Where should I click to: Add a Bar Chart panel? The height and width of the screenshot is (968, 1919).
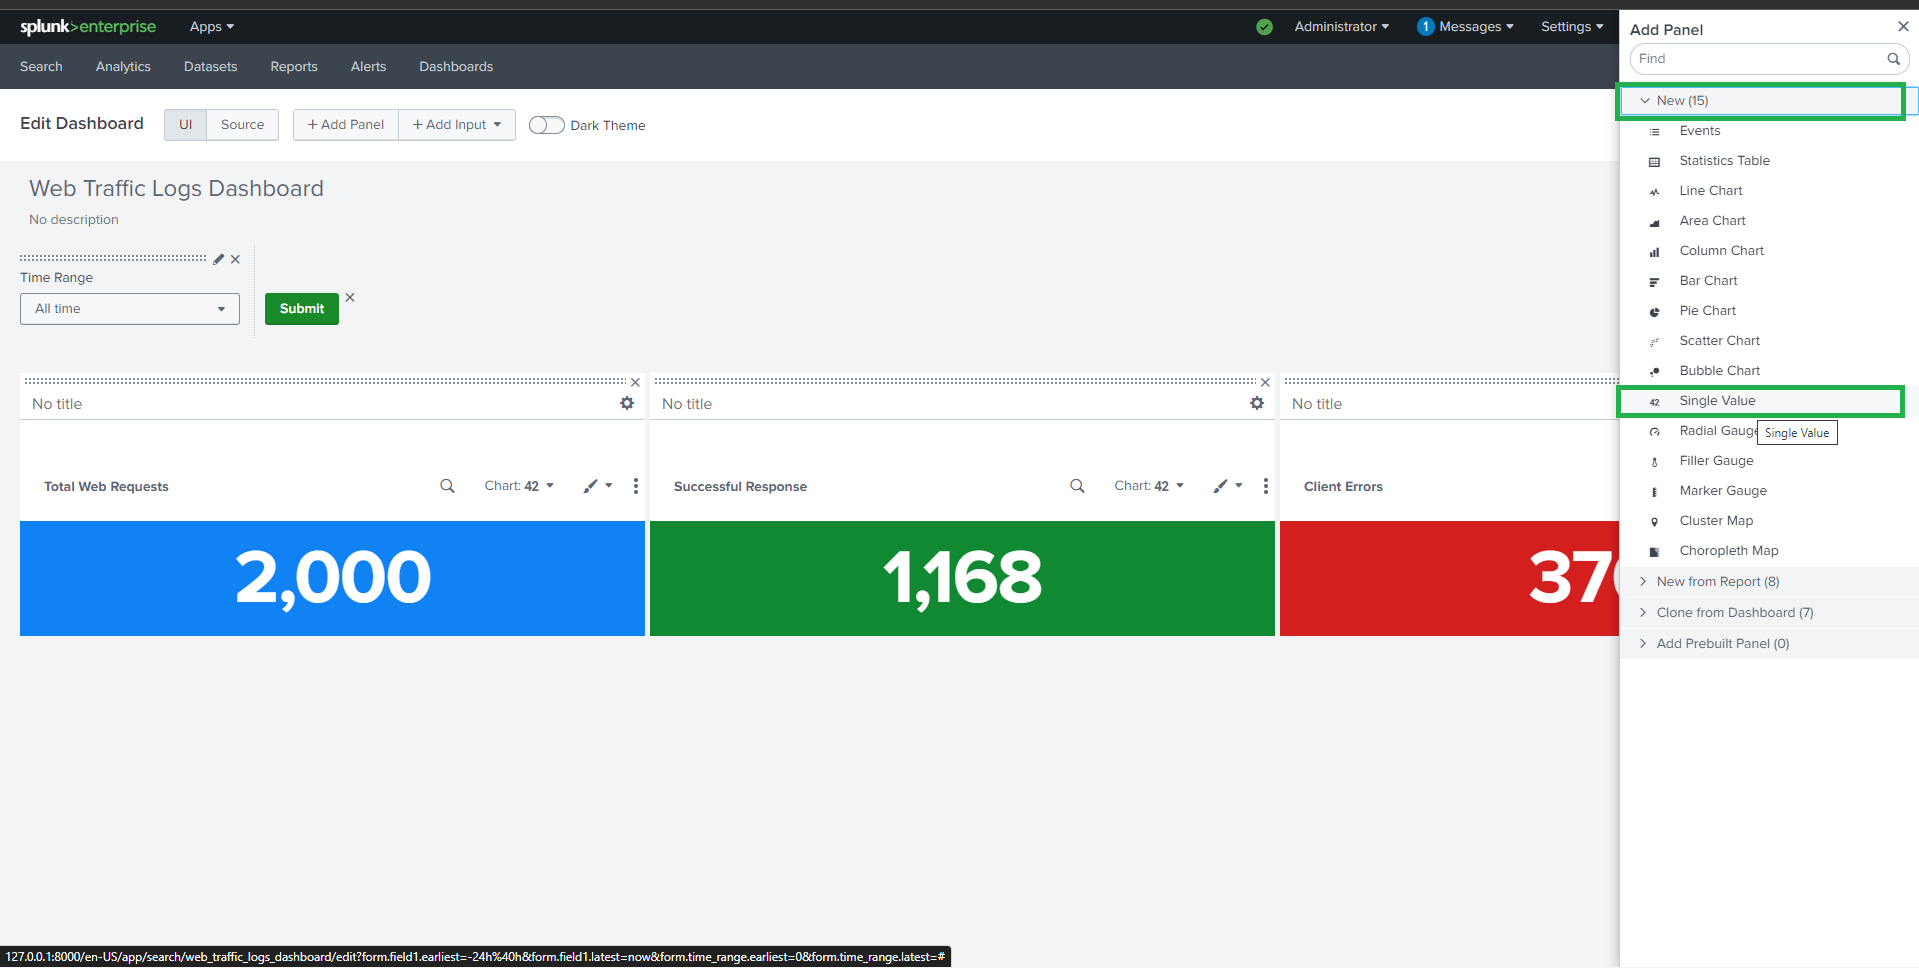(1708, 281)
